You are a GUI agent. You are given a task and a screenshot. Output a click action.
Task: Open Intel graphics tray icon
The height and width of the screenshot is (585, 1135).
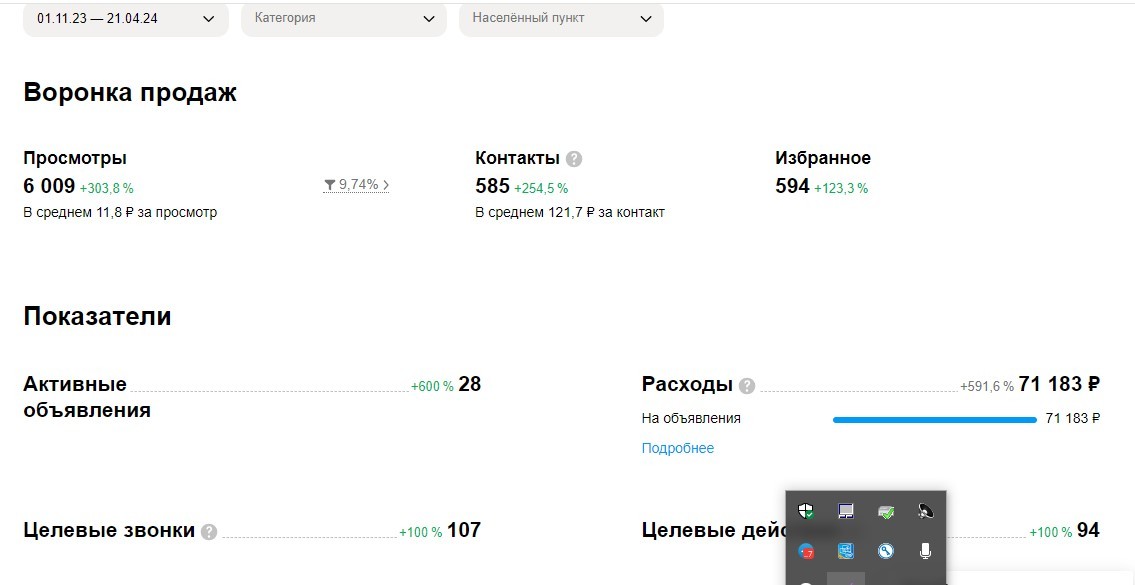pos(845,552)
